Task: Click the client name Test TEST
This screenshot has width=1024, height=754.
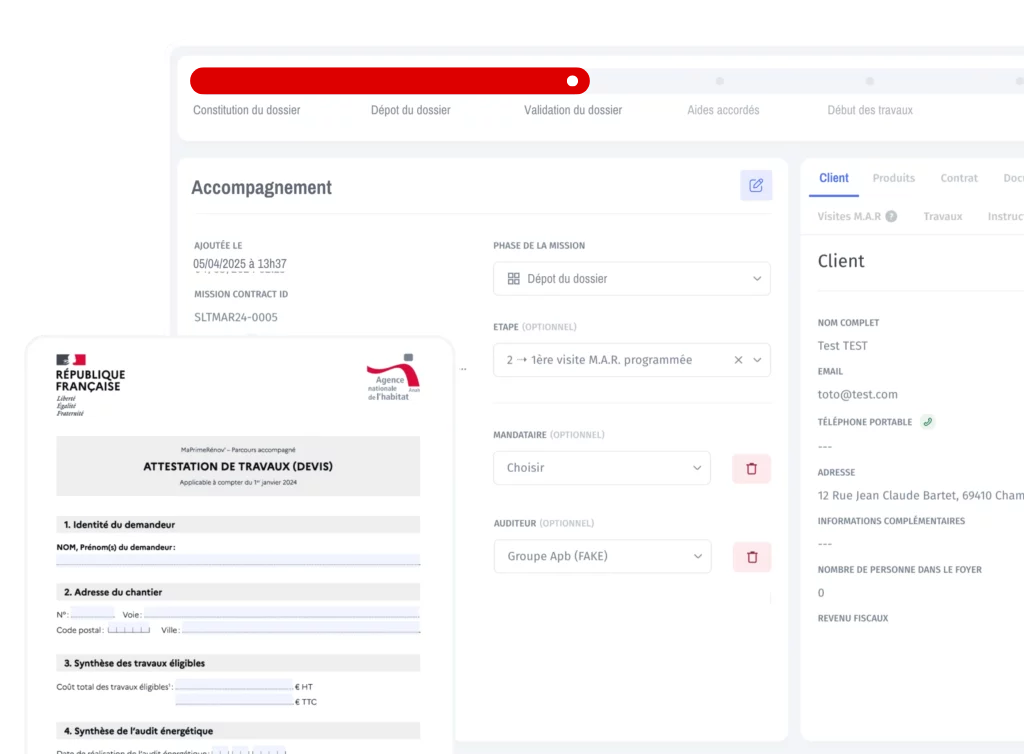Action: (x=842, y=346)
